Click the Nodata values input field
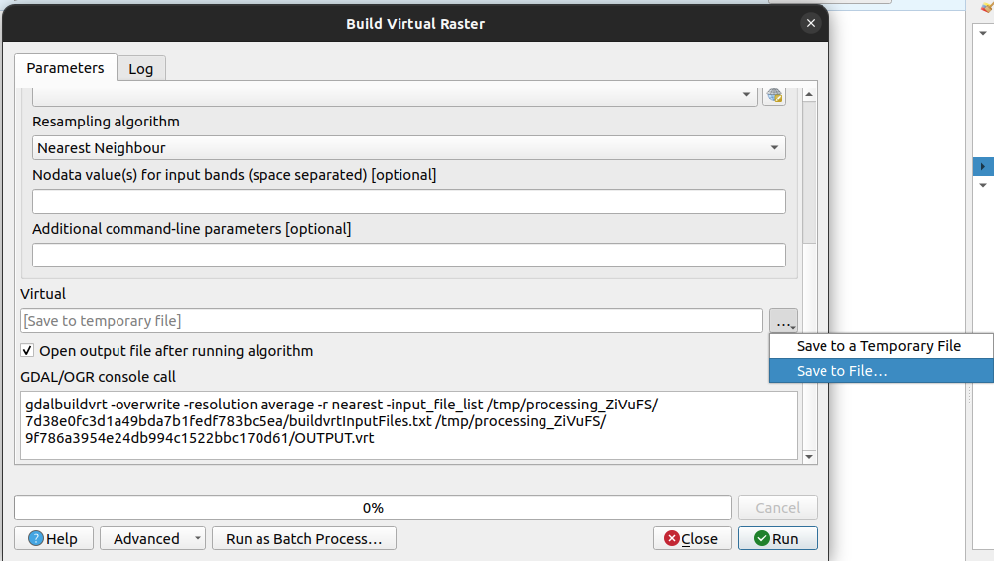 pos(408,202)
